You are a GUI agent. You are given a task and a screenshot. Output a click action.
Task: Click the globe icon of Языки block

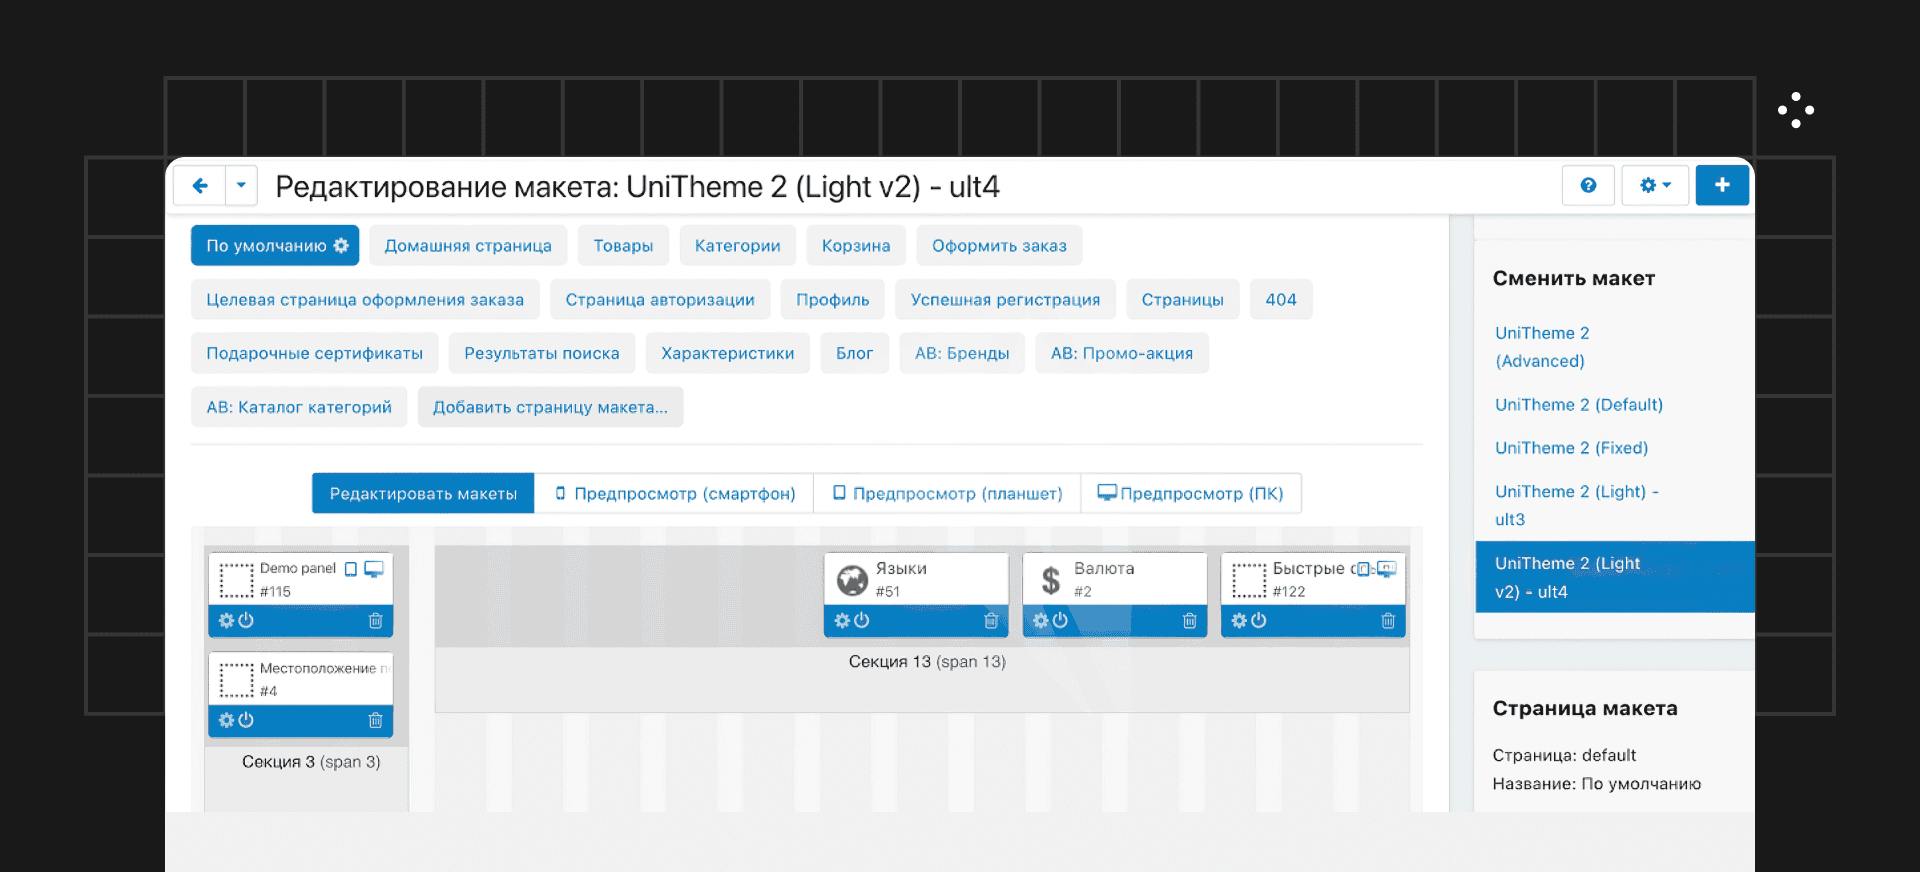[852, 580]
